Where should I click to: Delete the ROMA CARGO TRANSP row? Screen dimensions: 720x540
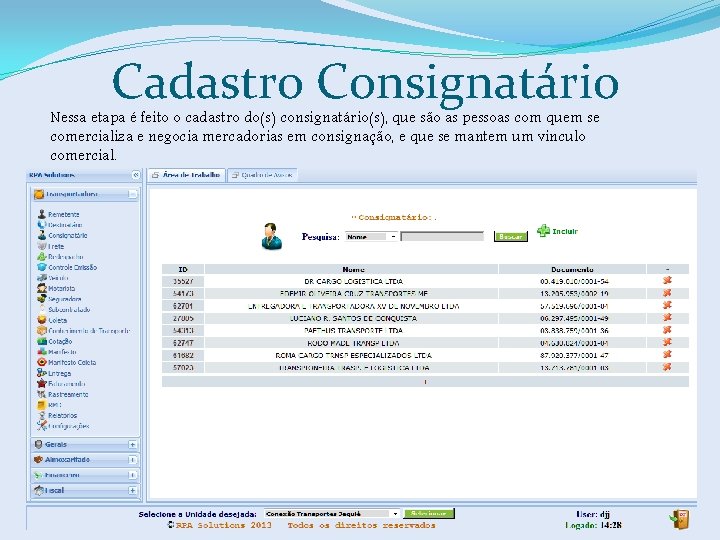[667, 354]
